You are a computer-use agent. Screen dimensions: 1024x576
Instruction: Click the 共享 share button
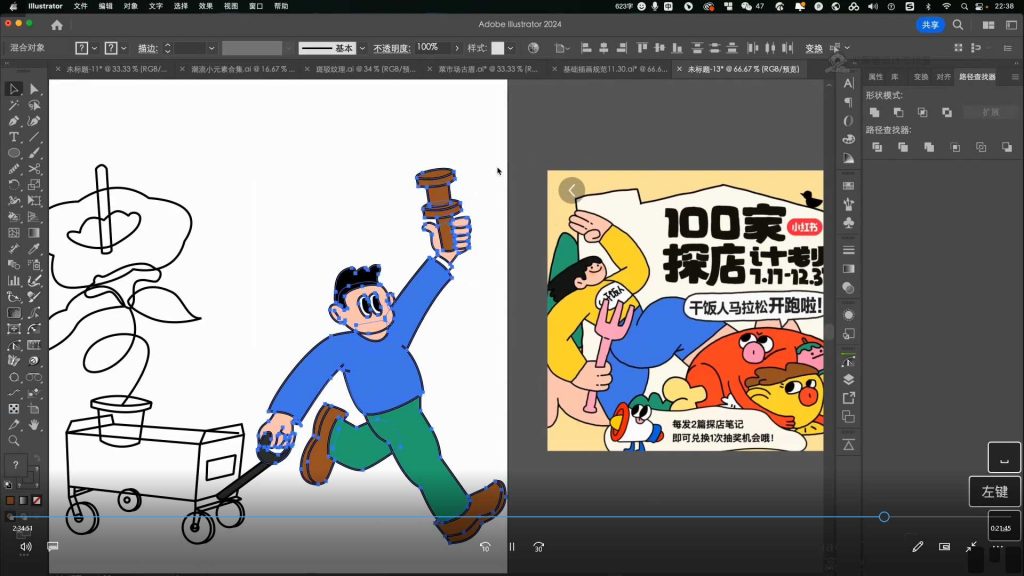coord(931,24)
